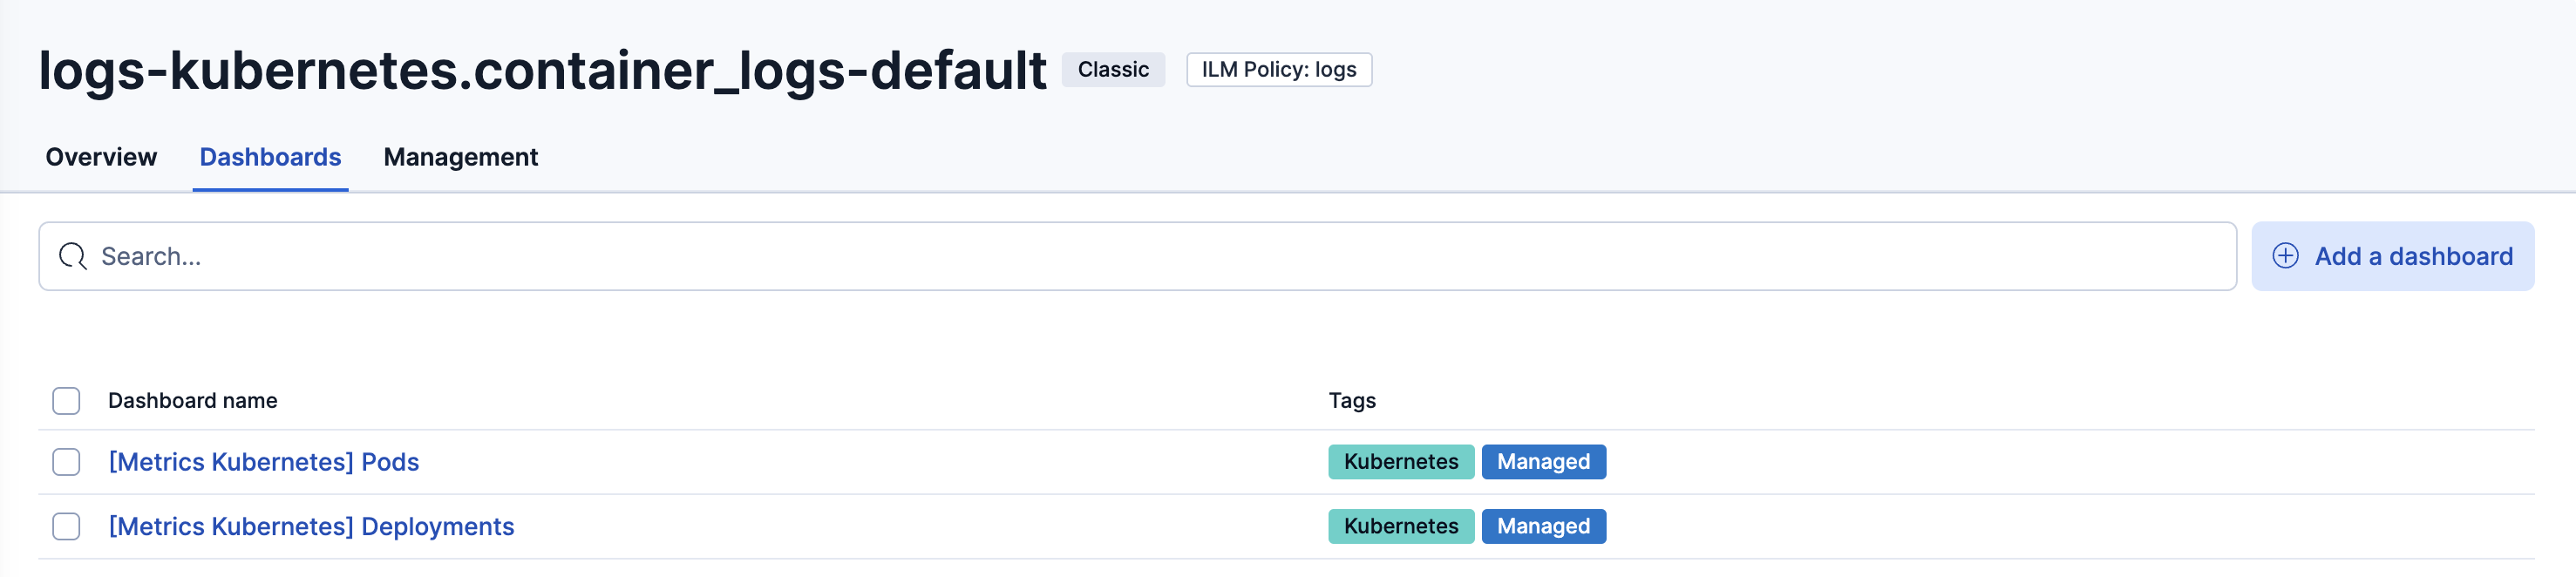Click the Classic badge next to title
This screenshot has width=2576, height=577.
(x=1113, y=70)
